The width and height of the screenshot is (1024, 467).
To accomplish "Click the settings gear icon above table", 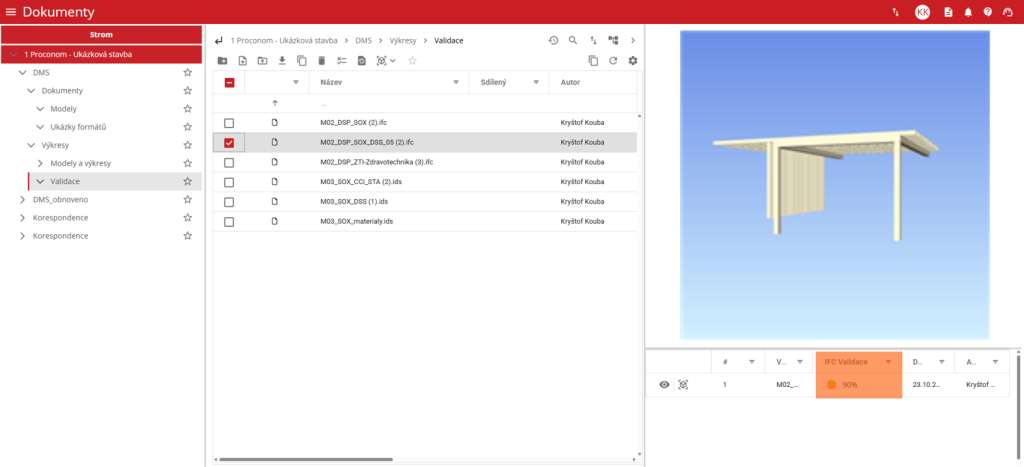I will [x=632, y=61].
